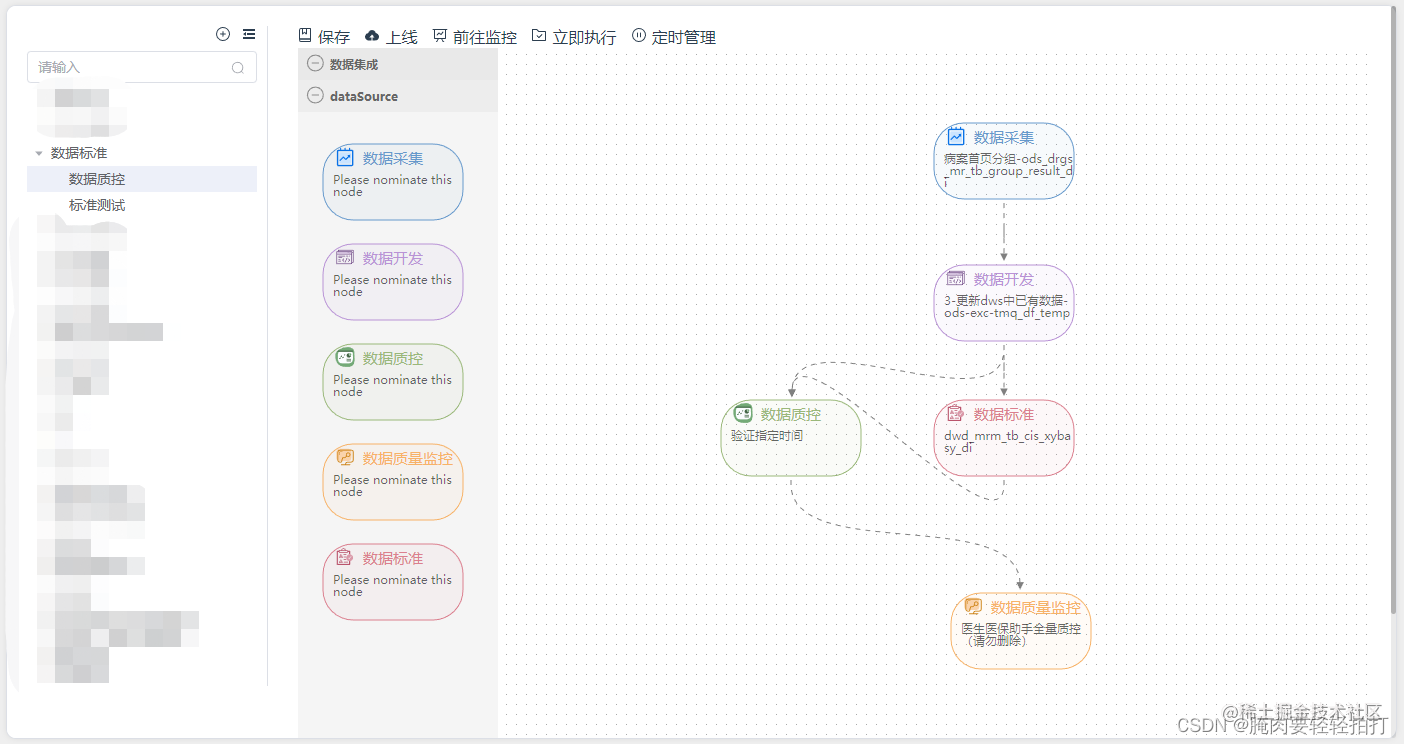Click the vertical scrollbar on right edge
This screenshot has height=744, width=1404.
(x=1394, y=310)
